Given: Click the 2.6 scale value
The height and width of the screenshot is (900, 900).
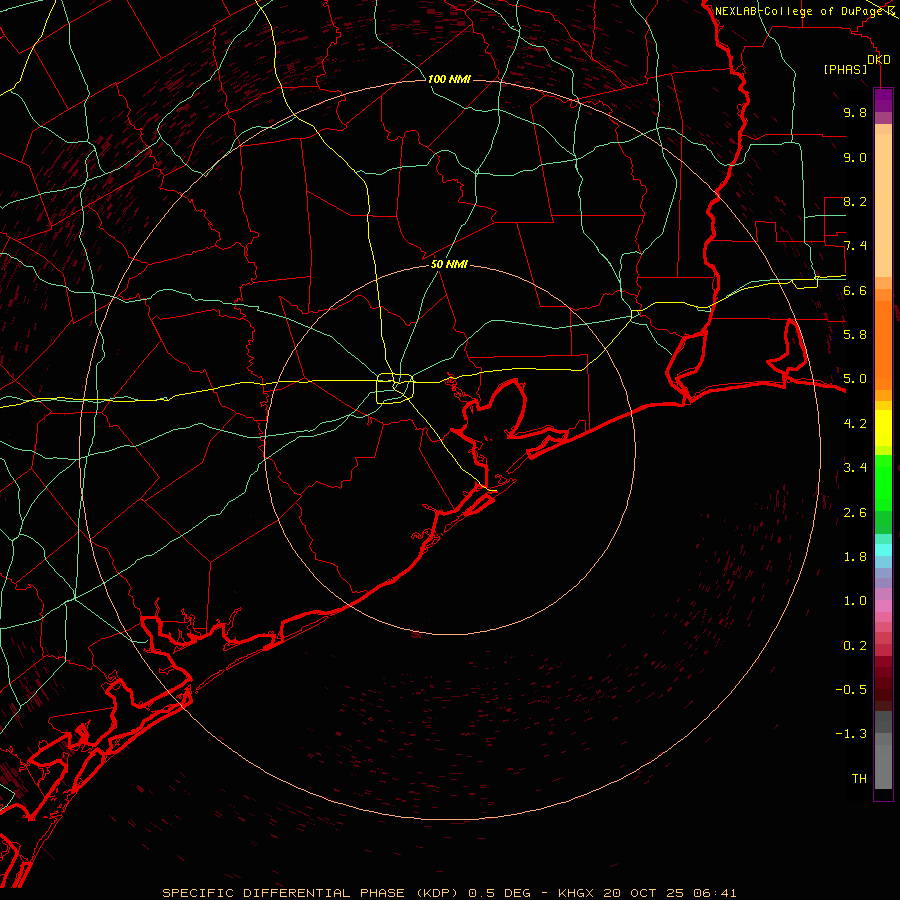Looking at the screenshot, I should (855, 513).
